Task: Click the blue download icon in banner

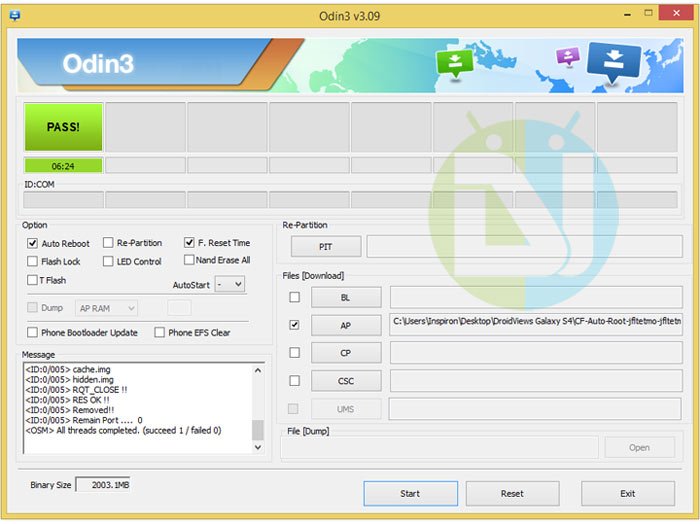Action: [614, 63]
